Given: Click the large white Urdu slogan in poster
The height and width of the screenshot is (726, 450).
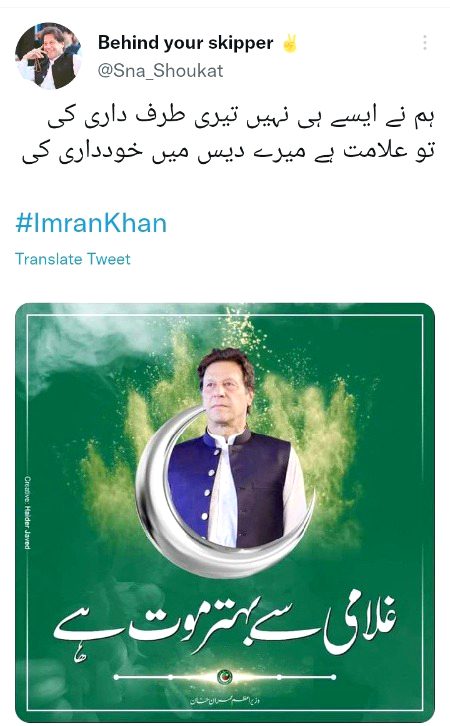Looking at the screenshot, I should coord(227,628).
